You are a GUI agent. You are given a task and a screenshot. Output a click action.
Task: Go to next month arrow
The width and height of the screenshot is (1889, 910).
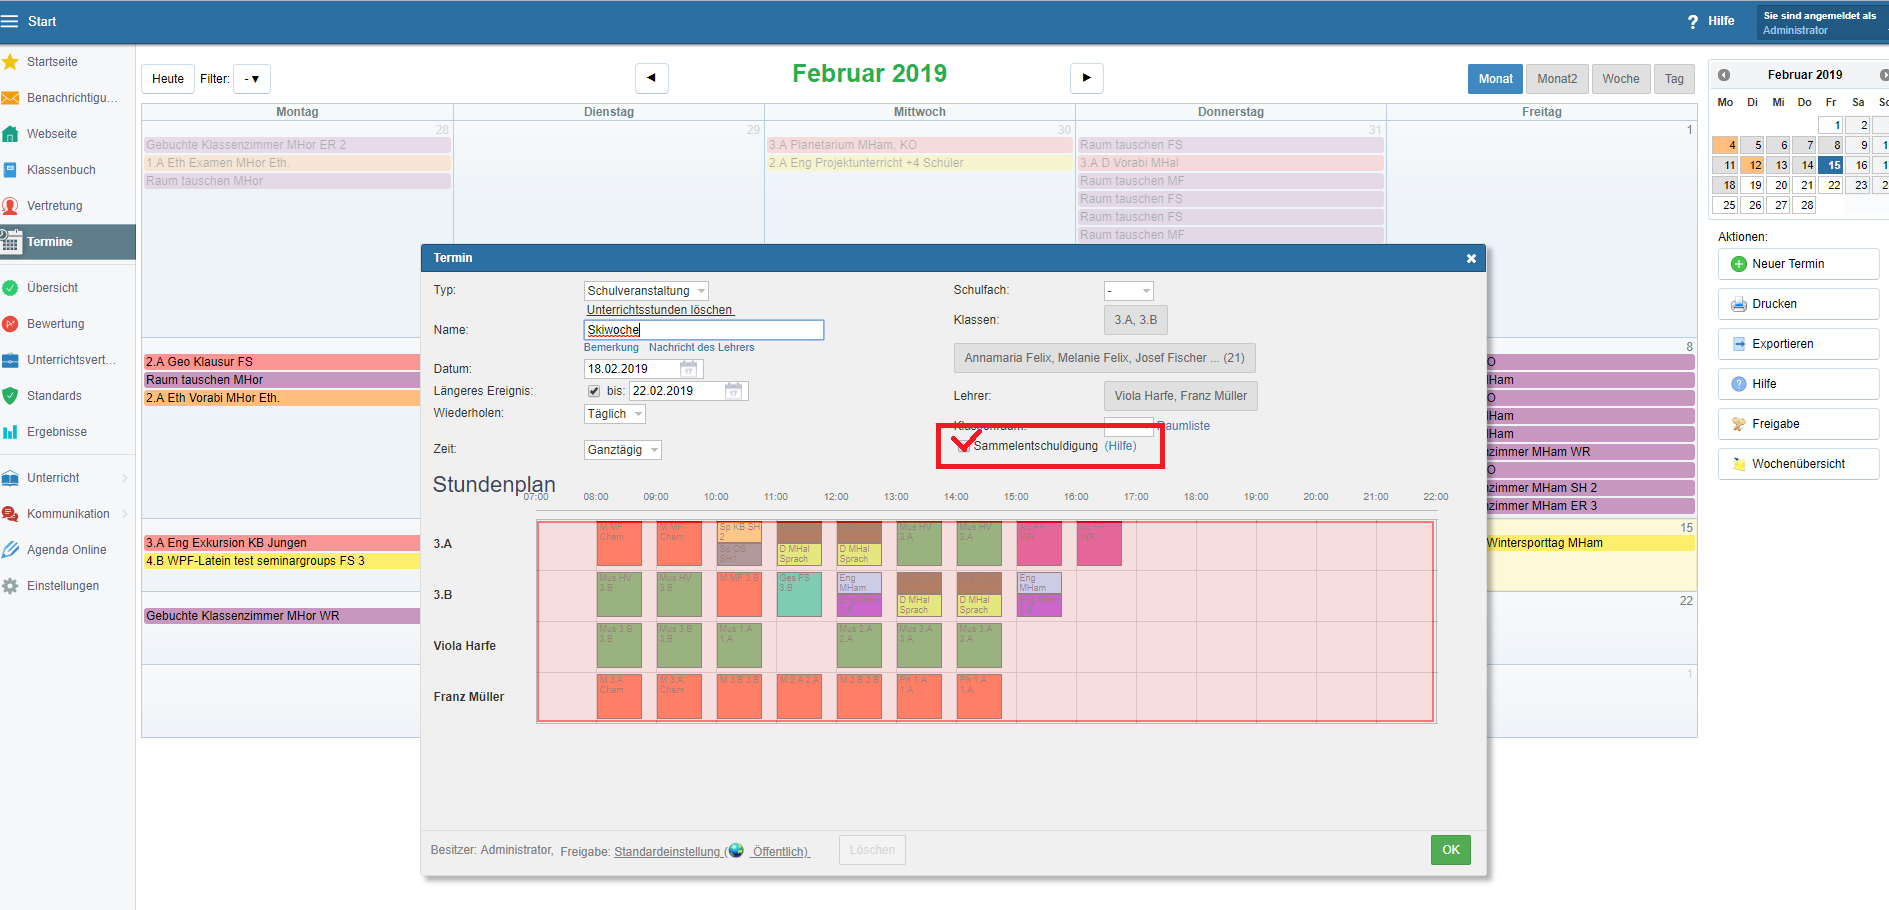coord(1086,78)
